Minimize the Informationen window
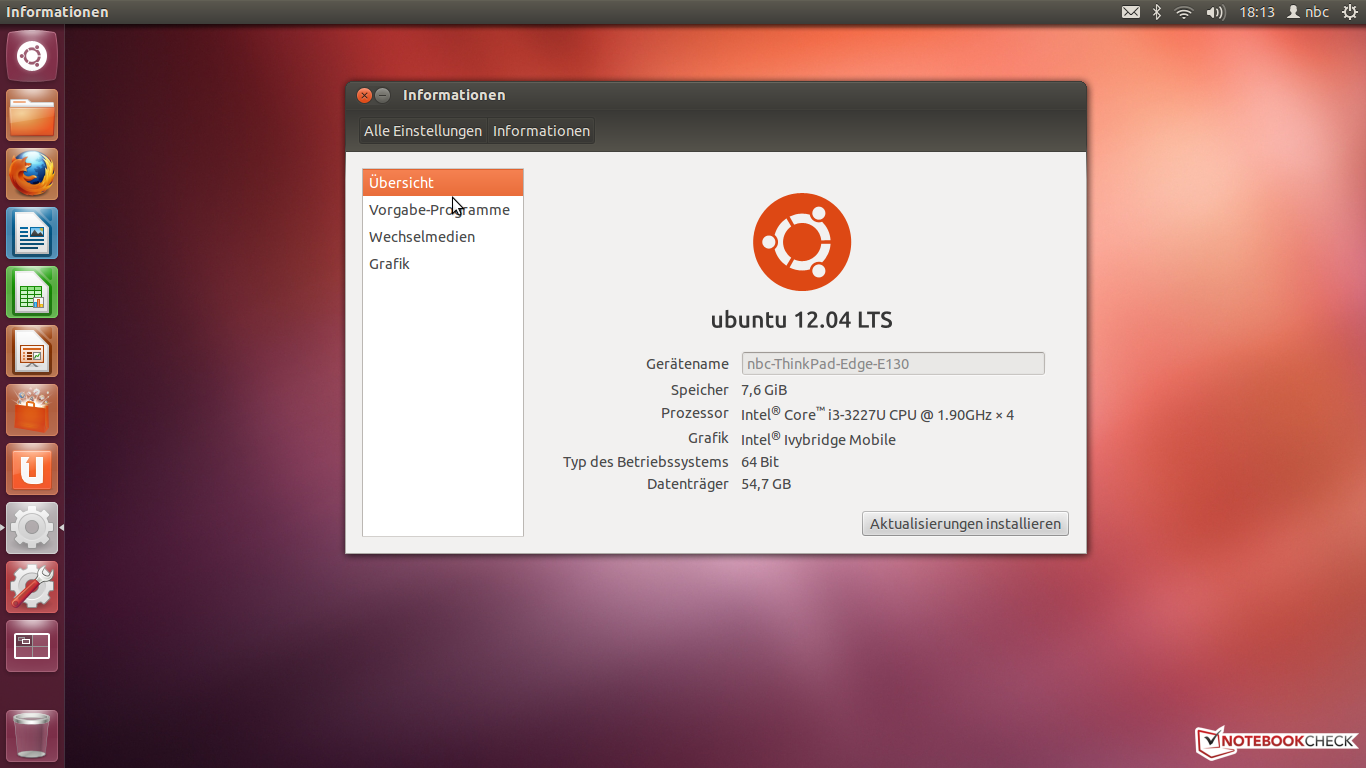Screen dimensions: 1366x768 pos(383,95)
